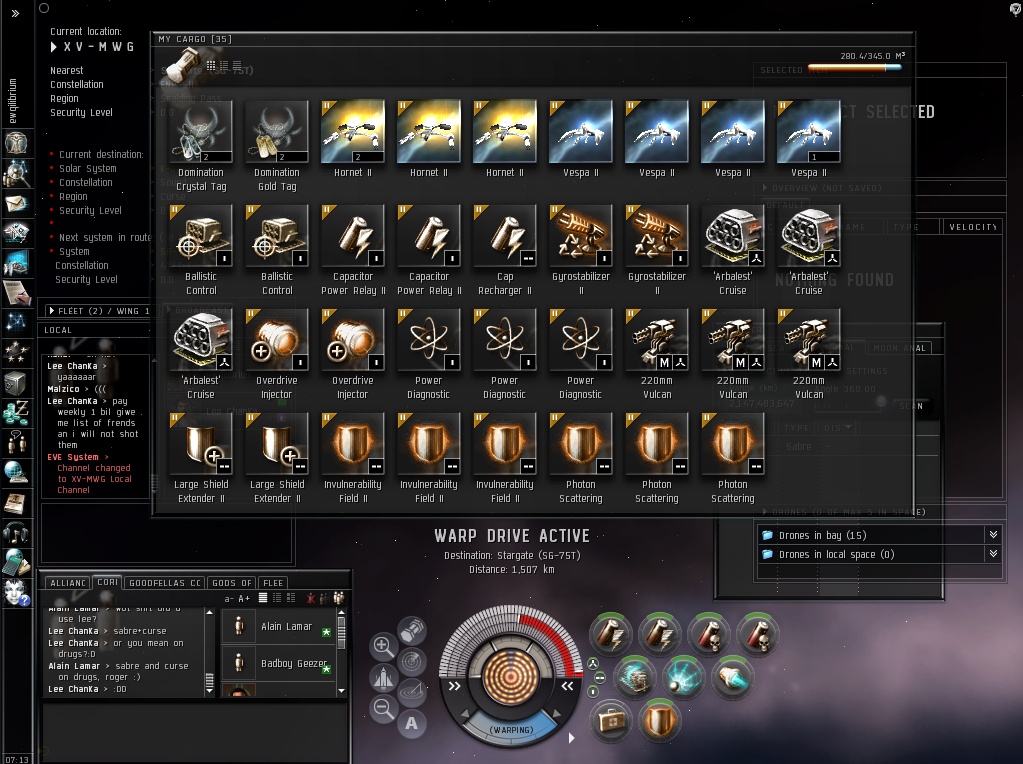
Task: Switch to GOODFELLAS CC chat tab
Action: pyautogui.click(x=164, y=583)
